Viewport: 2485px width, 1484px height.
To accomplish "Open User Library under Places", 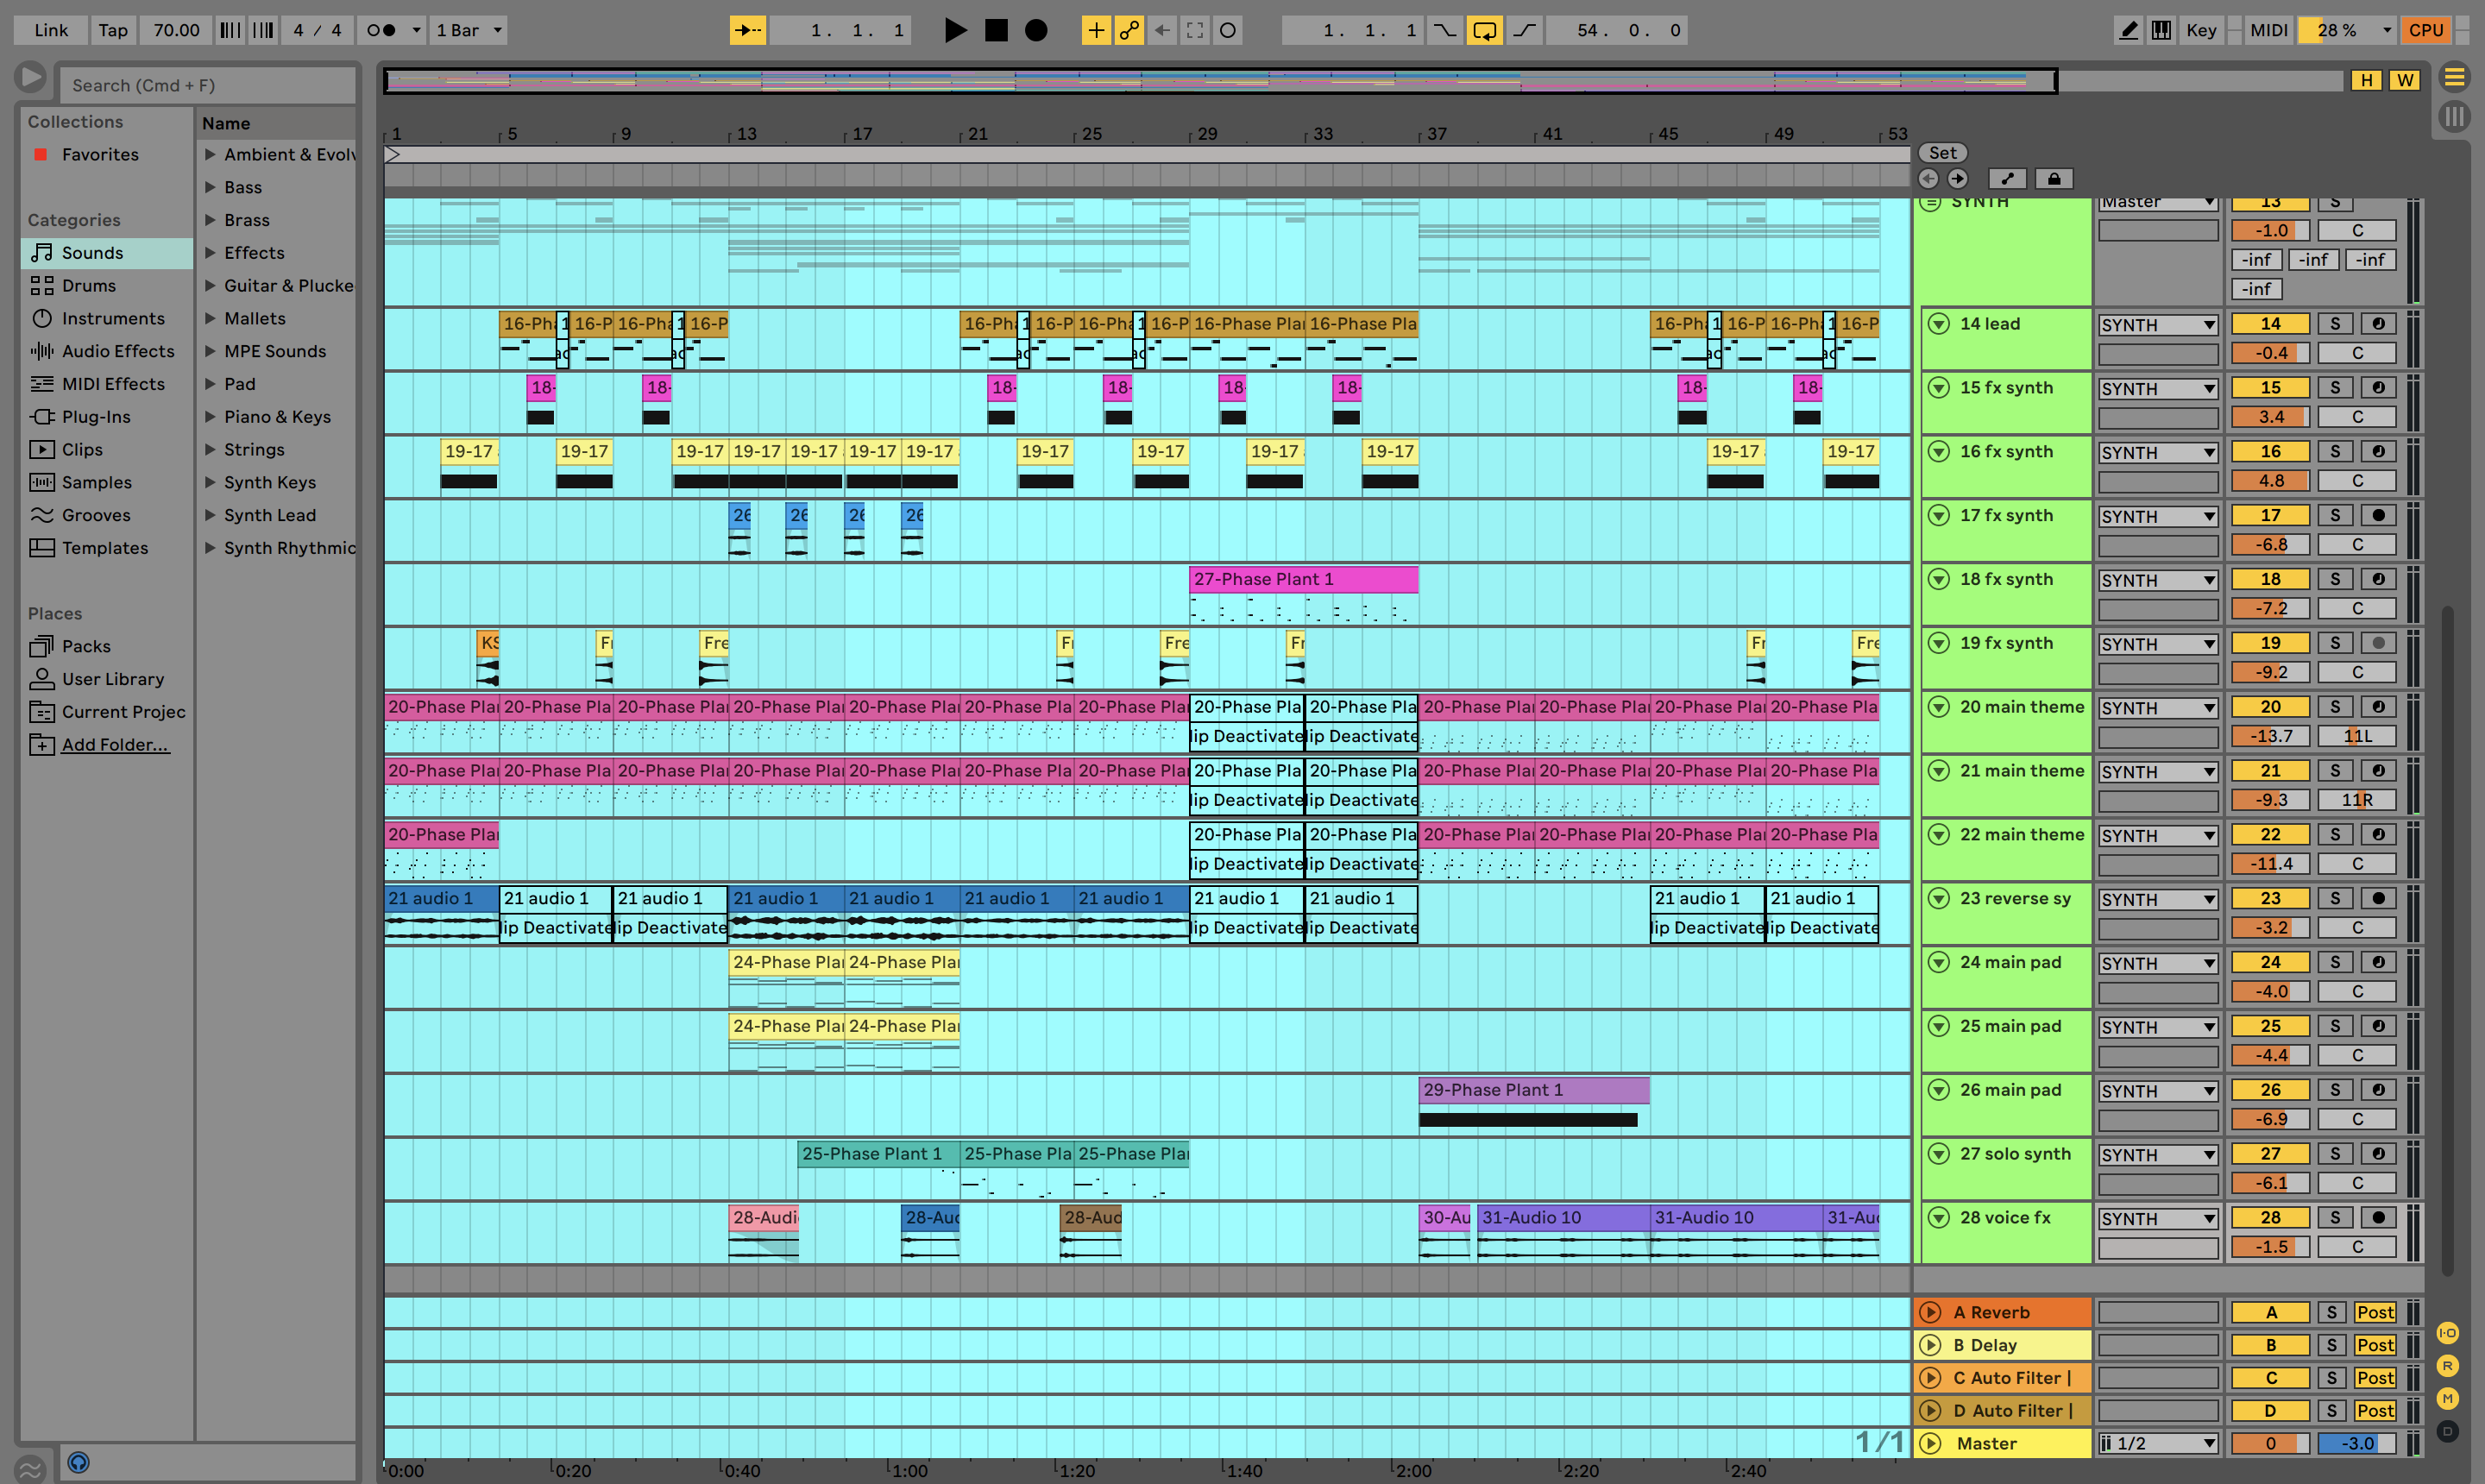I will [x=106, y=680].
